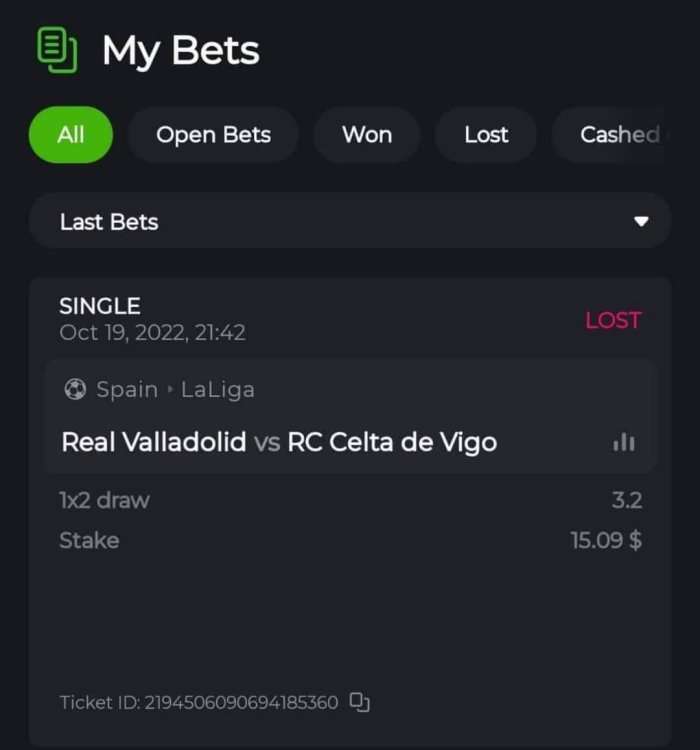Screen dimensions: 700x750
Task: Click the My Bets ticket icon
Action: point(57,50)
